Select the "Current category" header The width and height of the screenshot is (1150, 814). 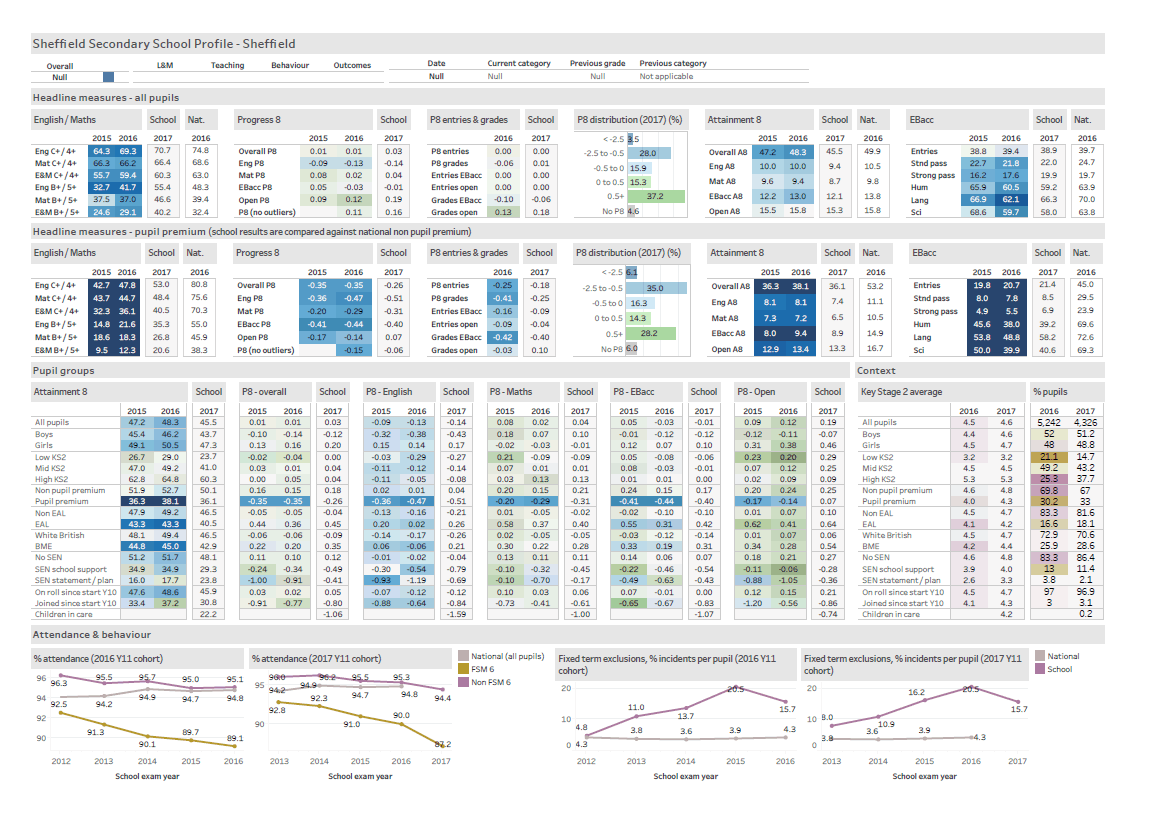point(519,63)
